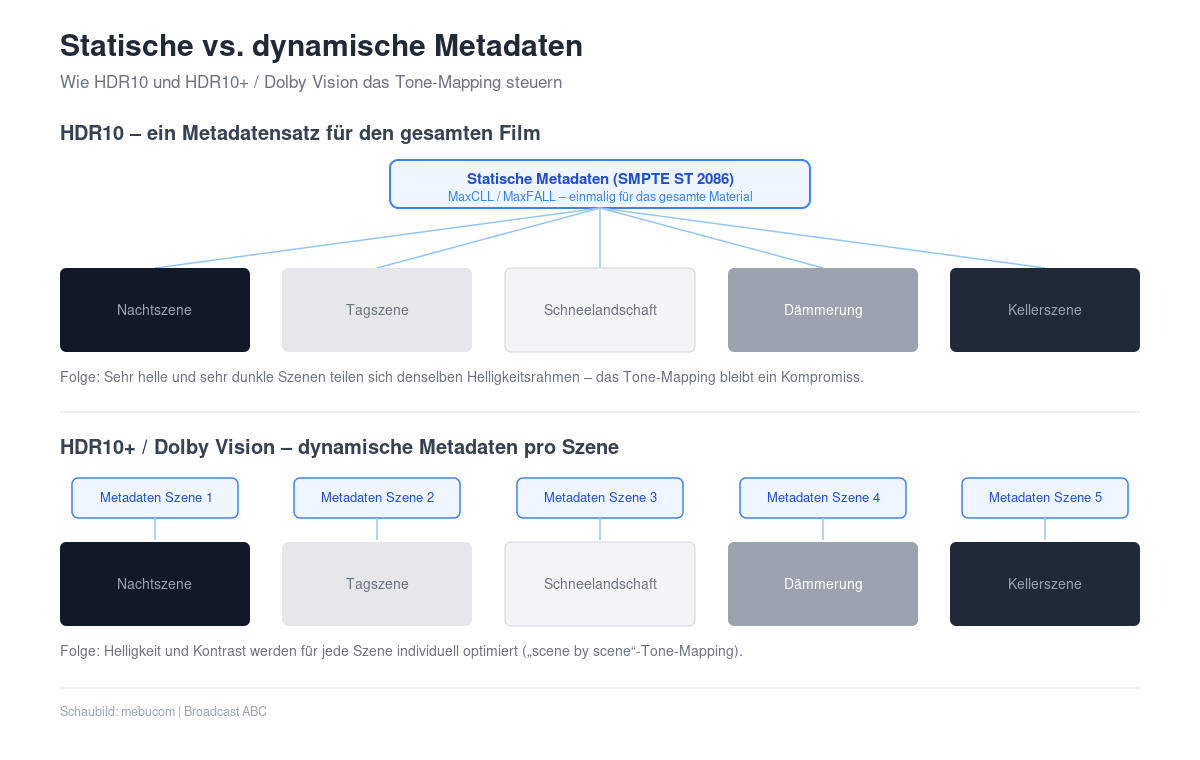Select the 'Metadaten Szene 1' box
Image resolution: width=1200 pixels, height=760 pixels.
(x=155, y=498)
